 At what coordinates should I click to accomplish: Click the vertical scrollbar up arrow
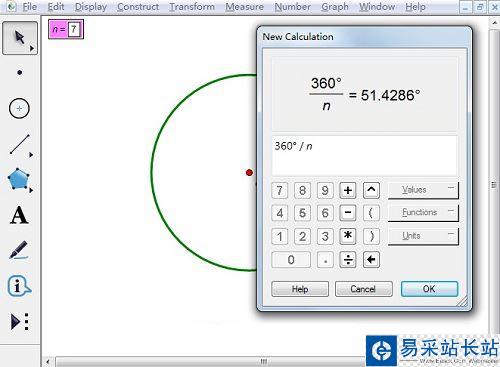[x=495, y=22]
